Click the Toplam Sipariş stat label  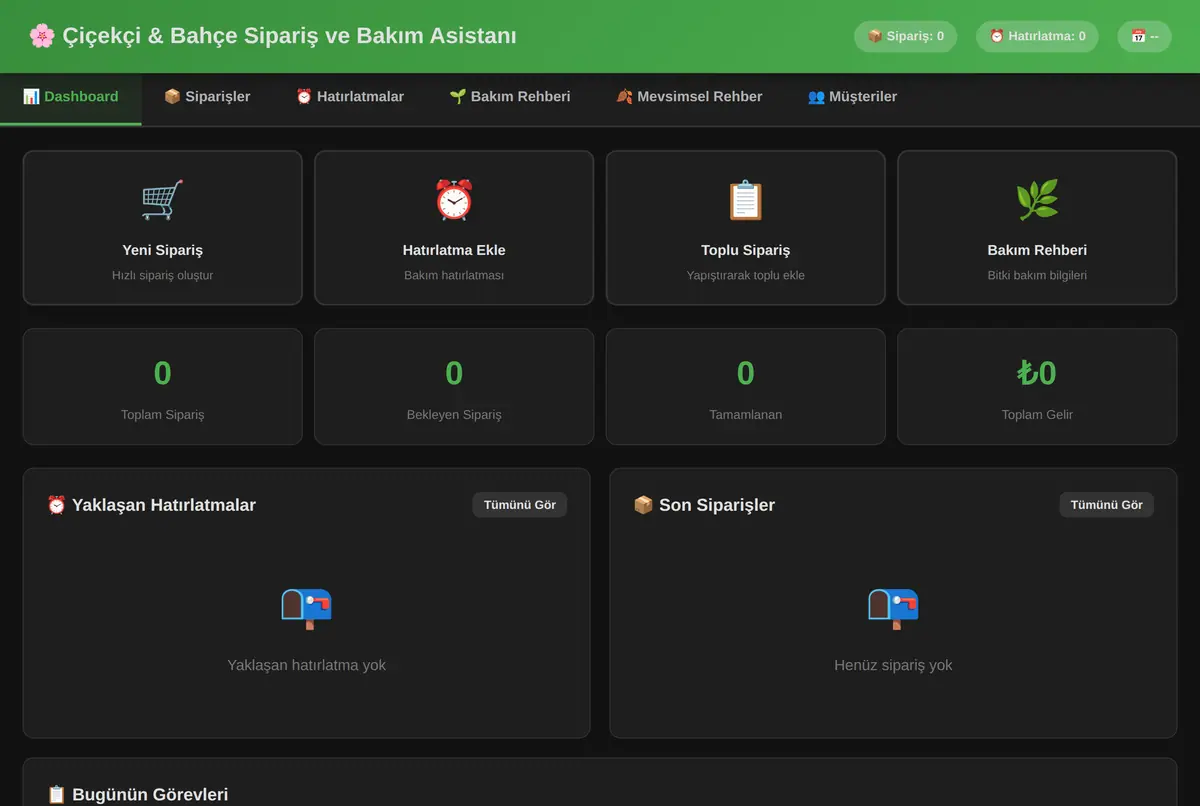point(162,414)
